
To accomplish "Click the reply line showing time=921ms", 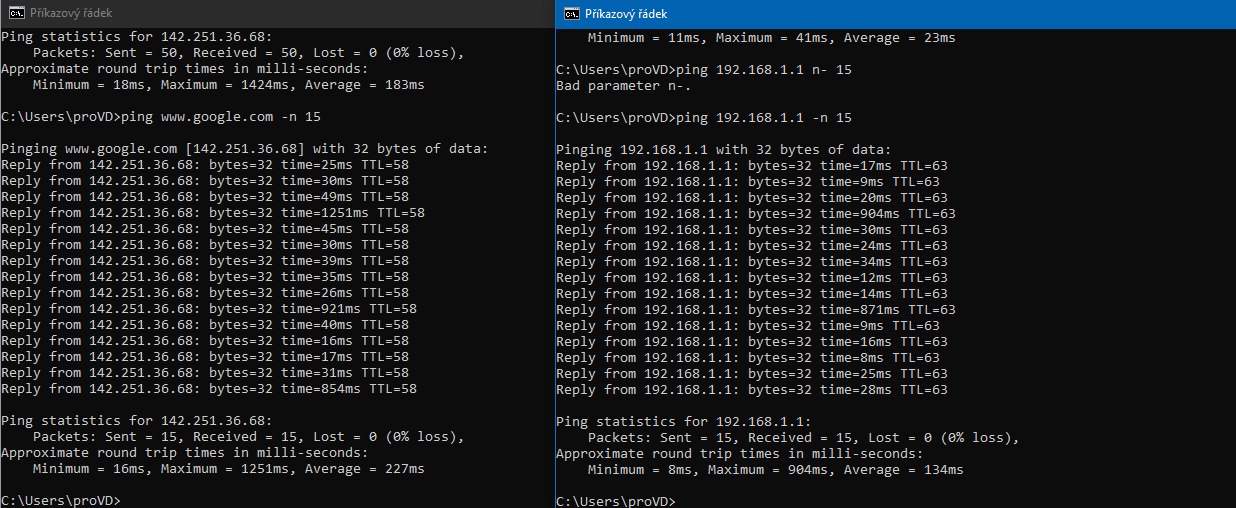I will coord(209,309).
